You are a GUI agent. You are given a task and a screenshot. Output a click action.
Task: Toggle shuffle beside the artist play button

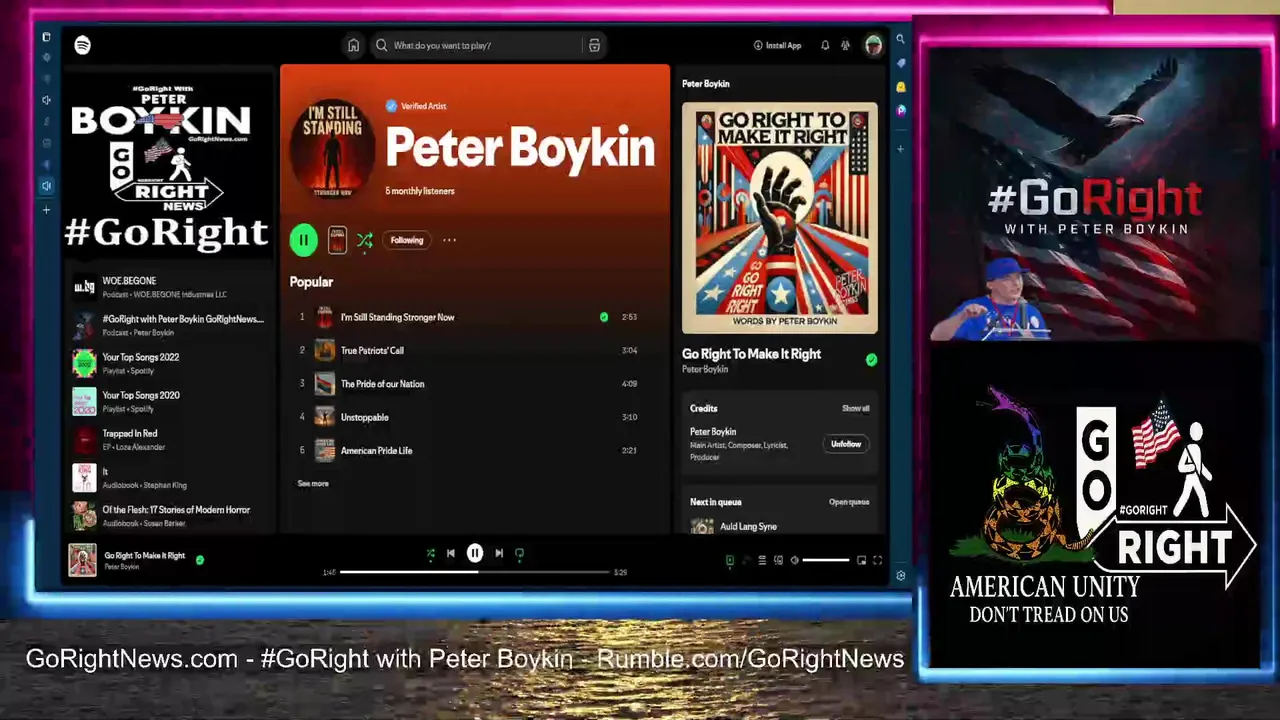click(365, 240)
